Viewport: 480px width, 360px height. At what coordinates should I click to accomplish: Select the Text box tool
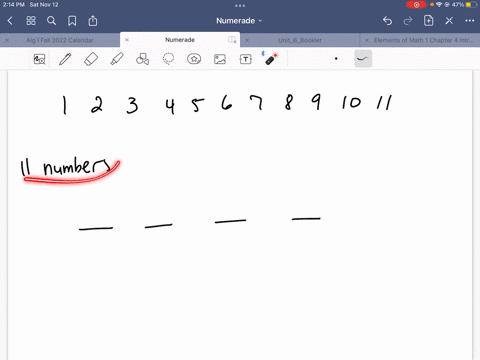[x=246, y=59]
